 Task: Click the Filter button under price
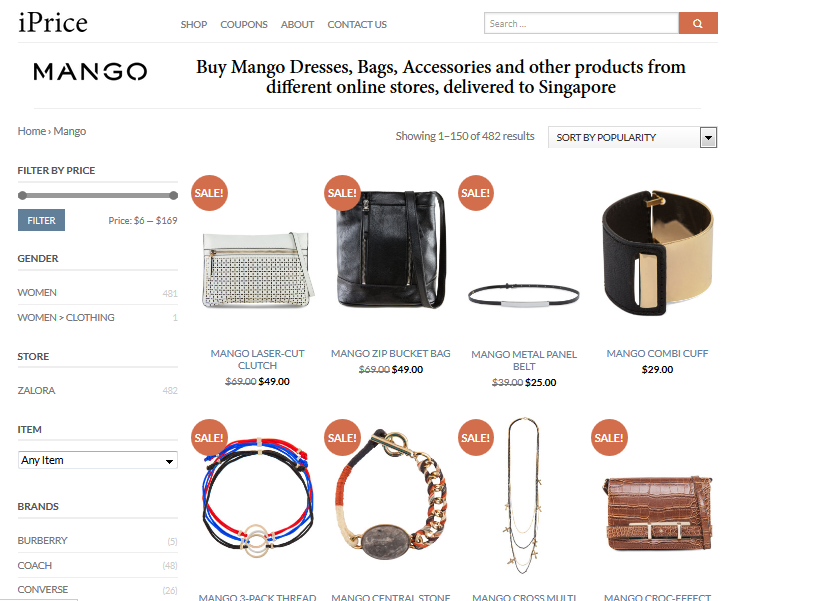click(x=42, y=220)
